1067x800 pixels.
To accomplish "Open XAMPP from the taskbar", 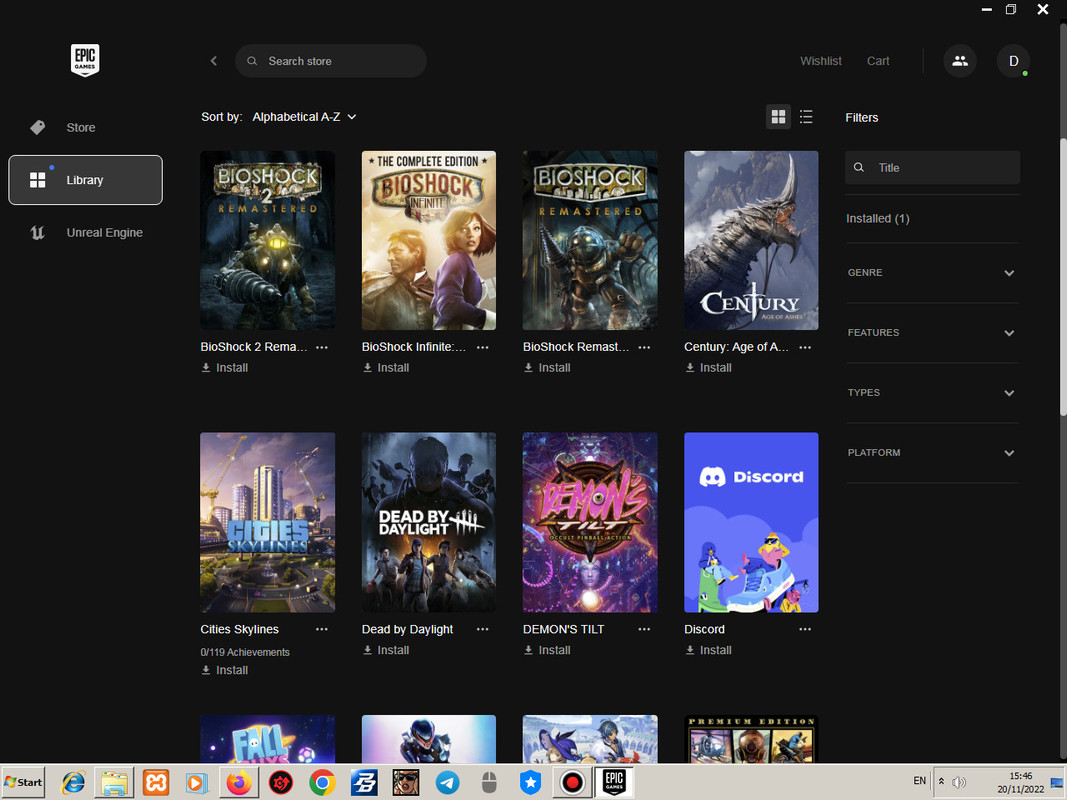I will pos(156,783).
